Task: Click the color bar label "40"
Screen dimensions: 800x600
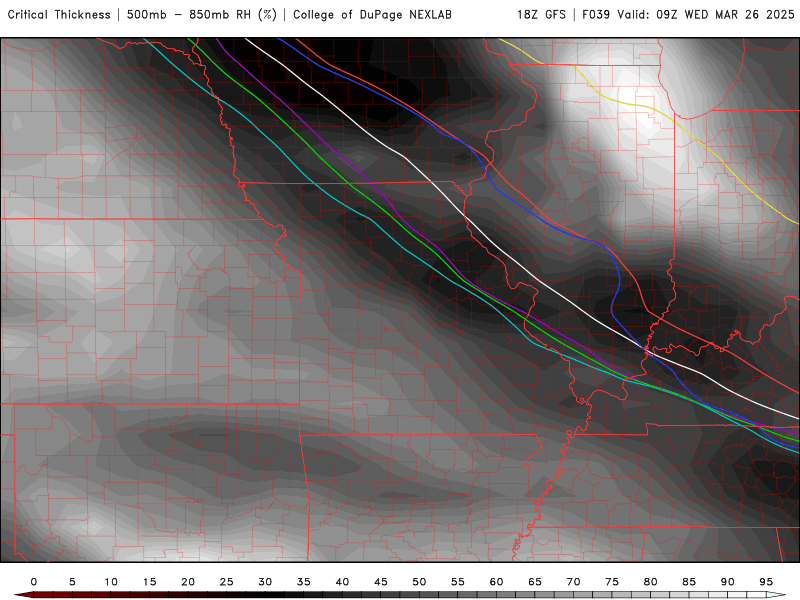Action: [x=342, y=582]
